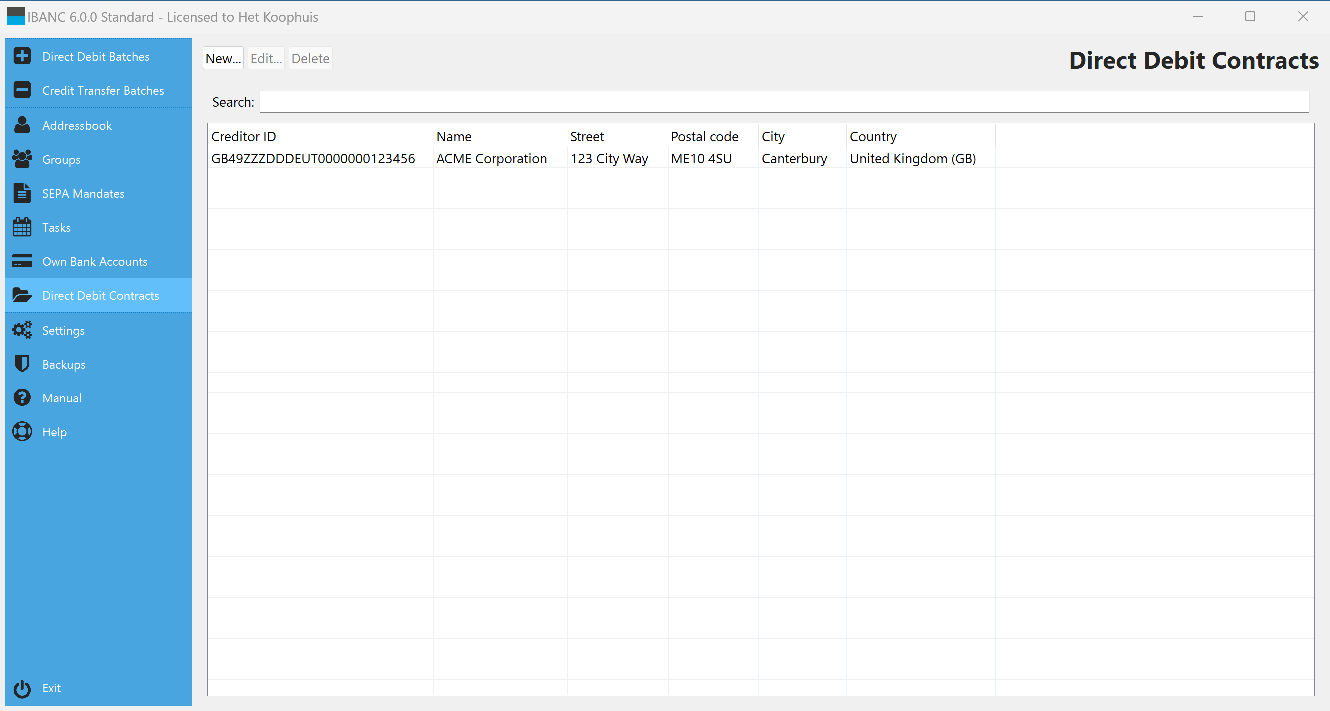1330x711 pixels.
Task: Click the Settings gears icon
Action: (22, 331)
